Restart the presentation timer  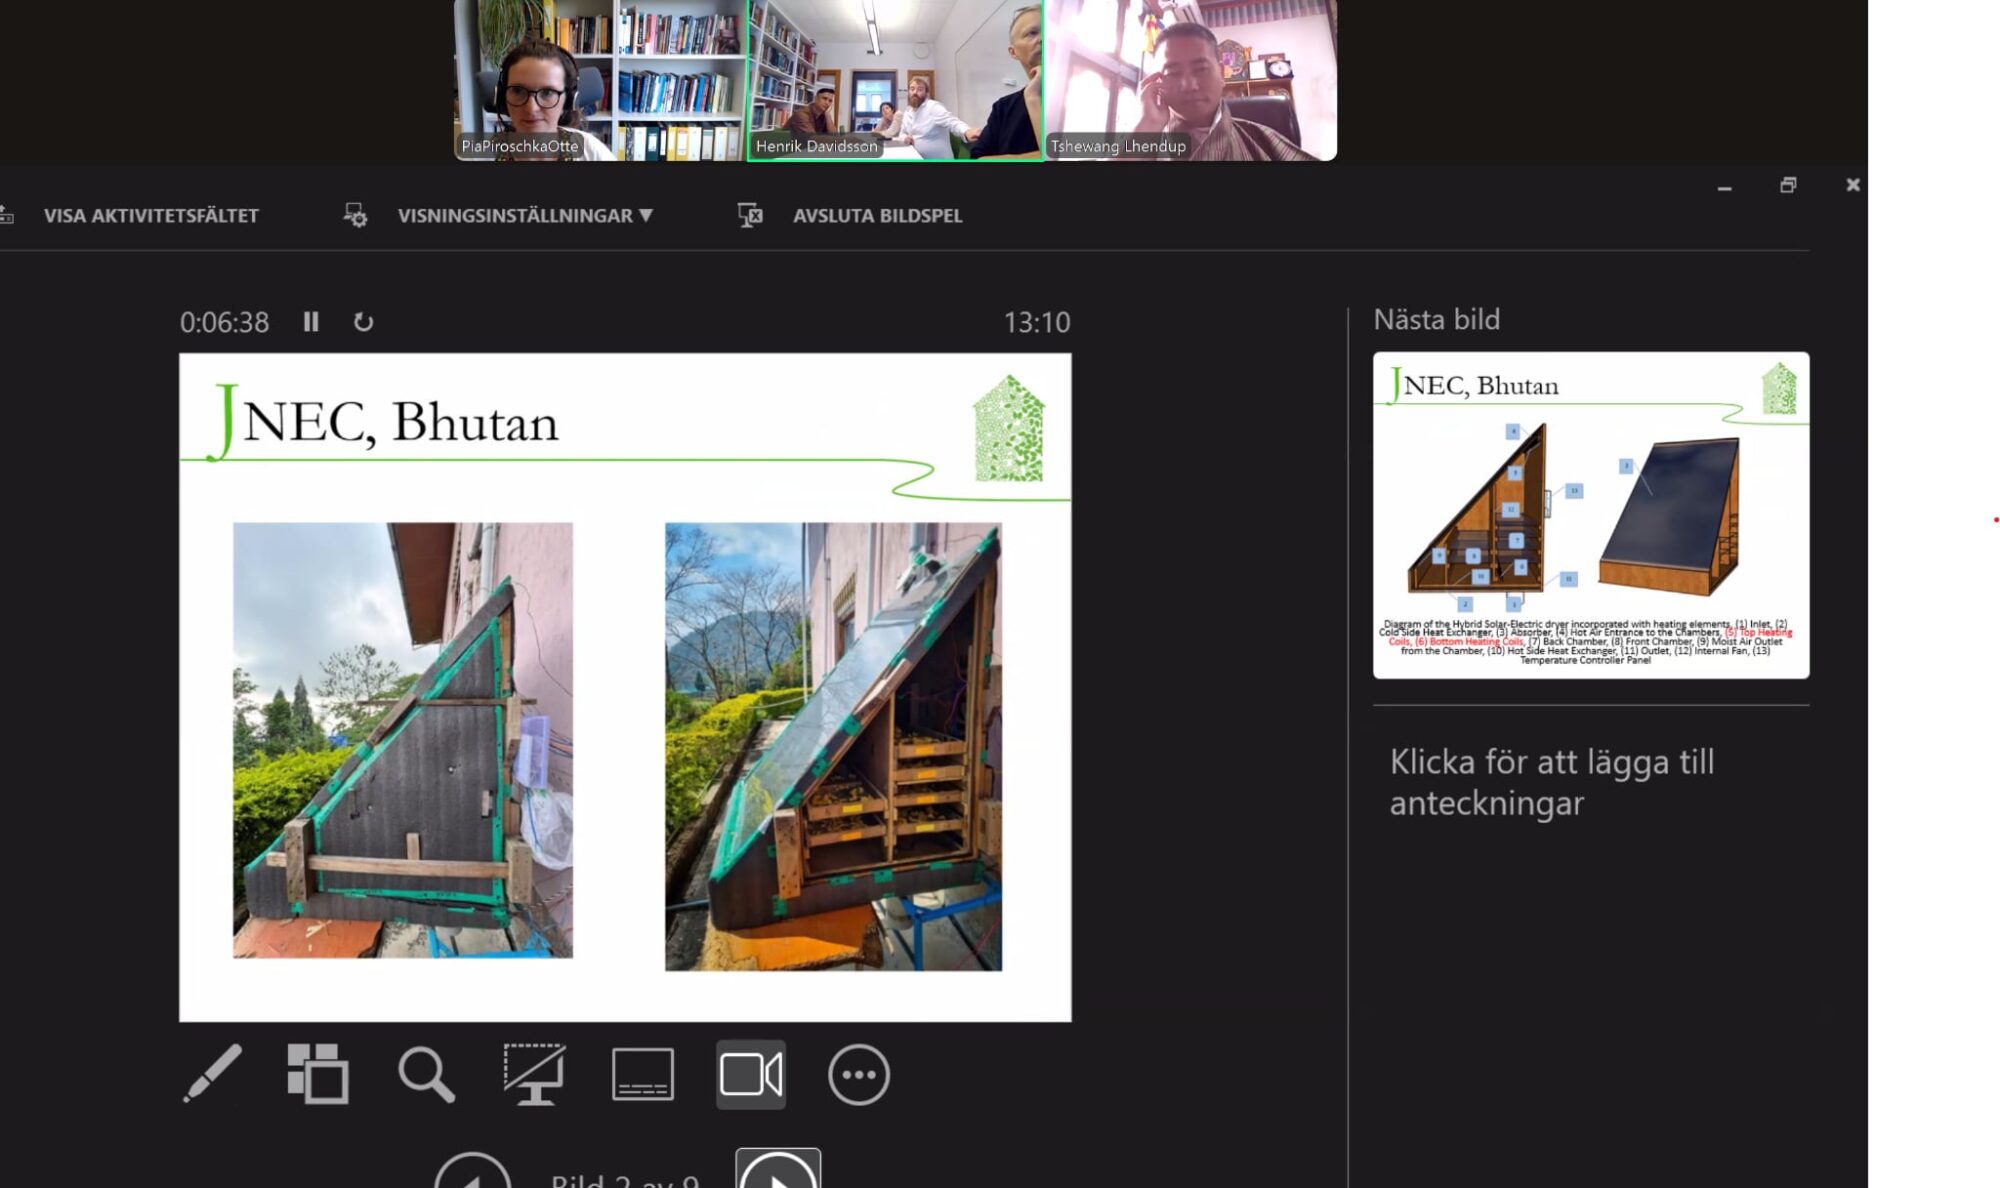(x=363, y=322)
